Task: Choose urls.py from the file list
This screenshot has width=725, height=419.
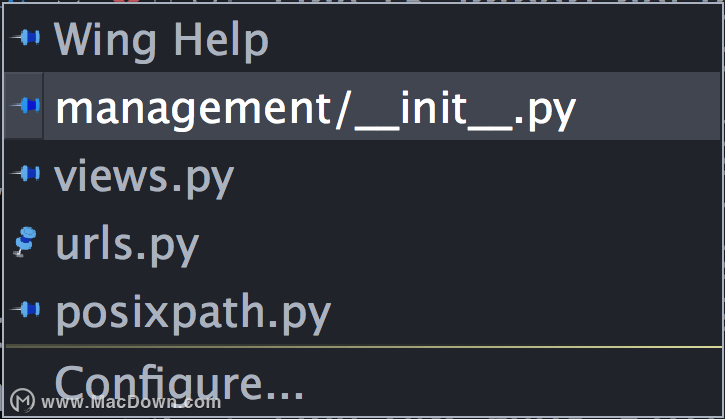Action: pos(127,246)
